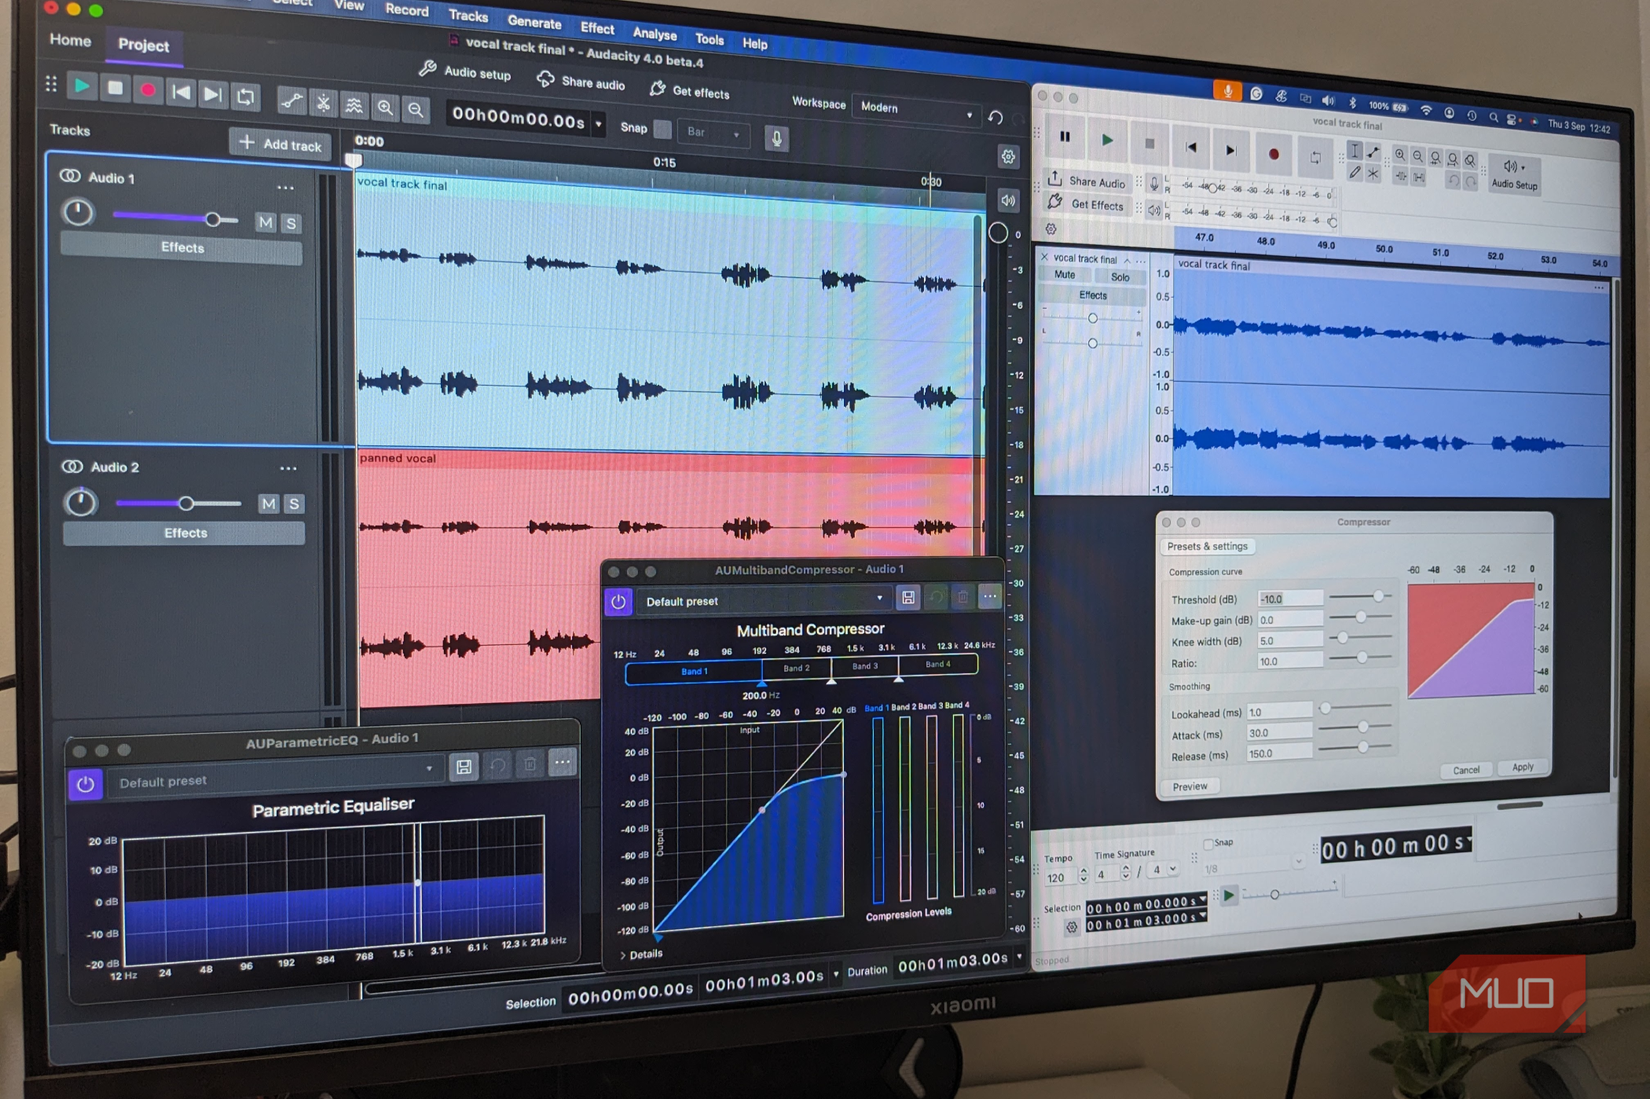Select Band 2 in Multiband Compressor

click(797, 668)
